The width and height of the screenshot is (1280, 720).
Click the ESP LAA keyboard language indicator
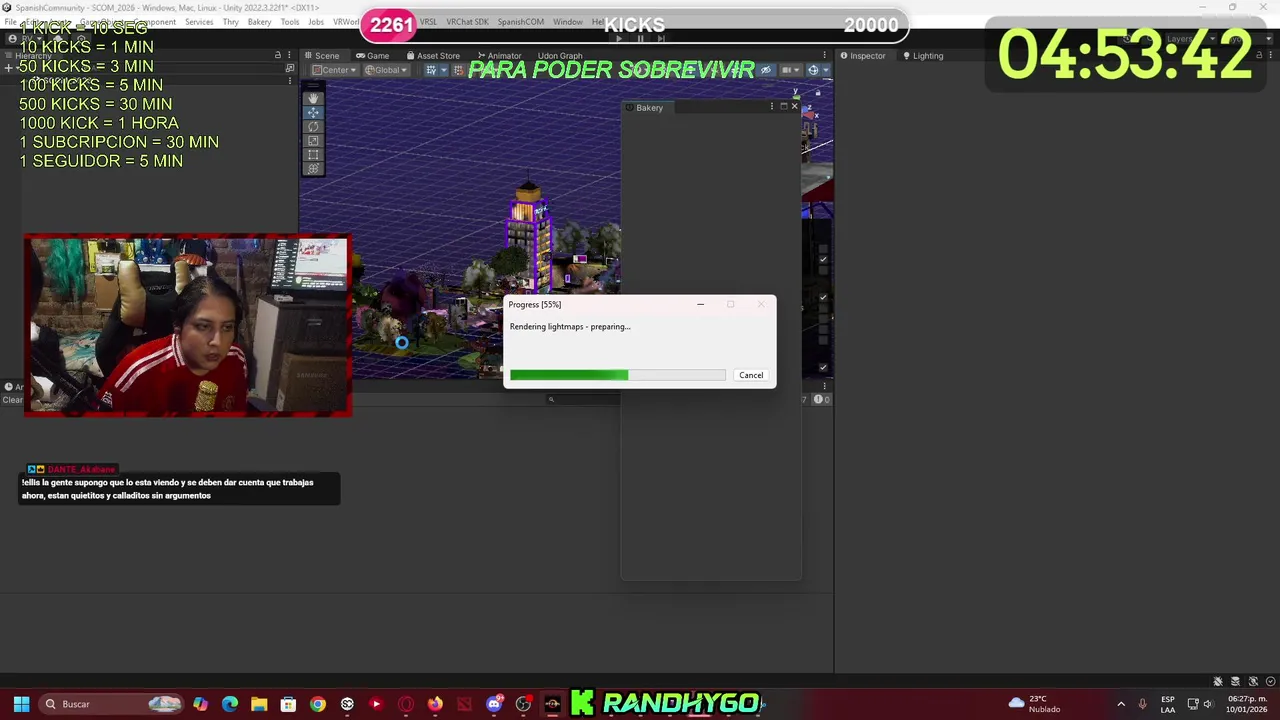click(x=1167, y=704)
